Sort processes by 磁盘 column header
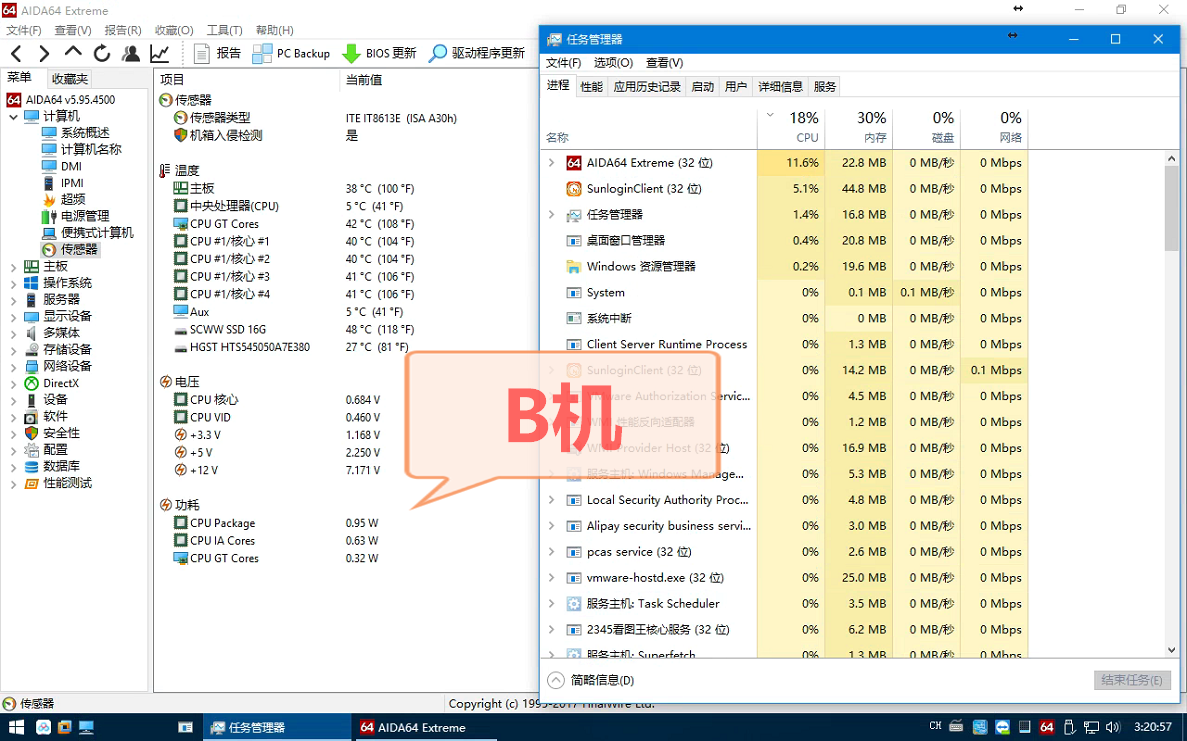 point(927,127)
